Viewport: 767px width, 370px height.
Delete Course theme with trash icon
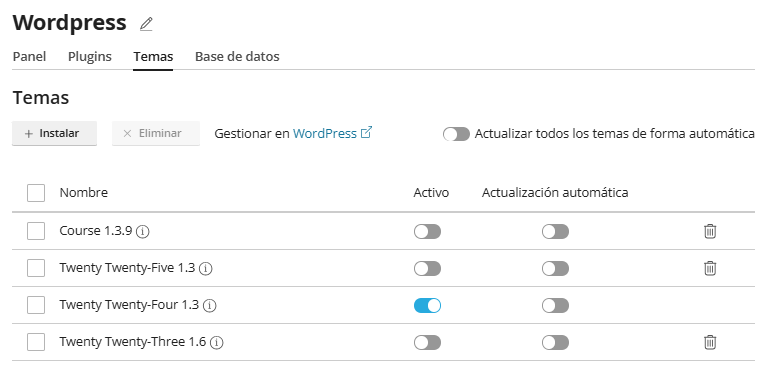pos(710,231)
